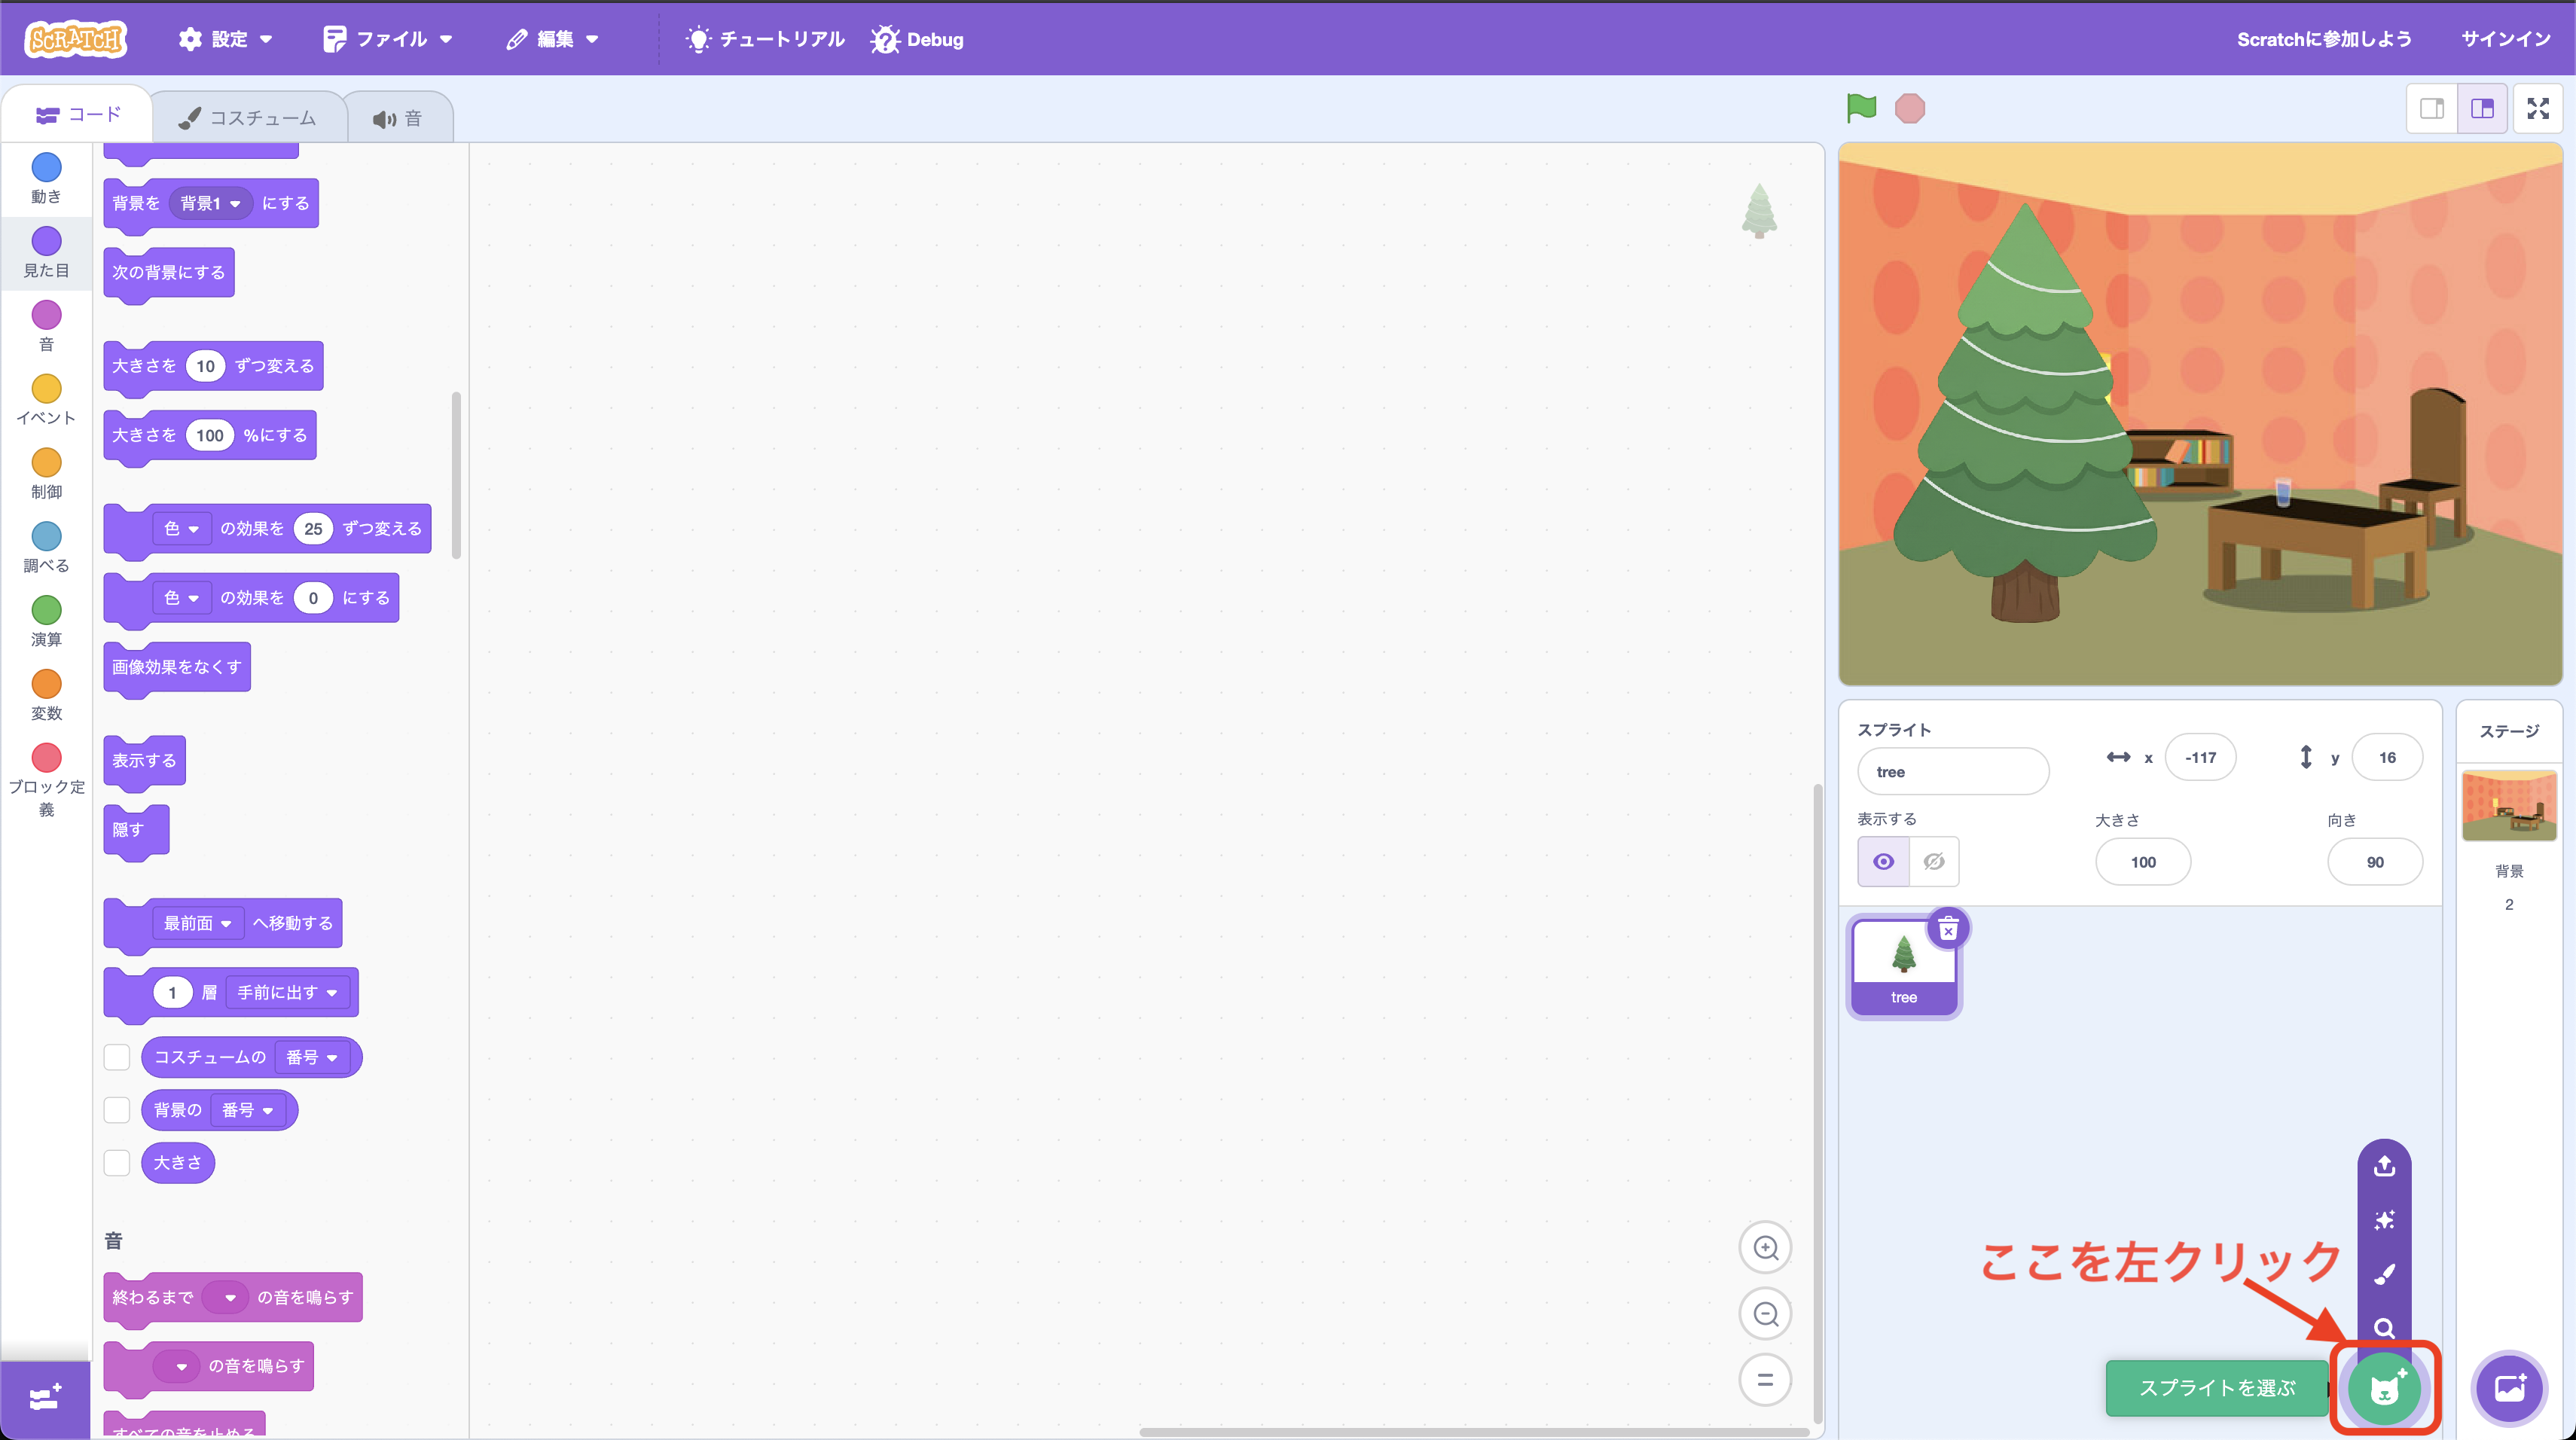Open the paint editor to draw a sprite
This screenshot has width=2576, height=1440.
pyautogui.click(x=2384, y=1274)
